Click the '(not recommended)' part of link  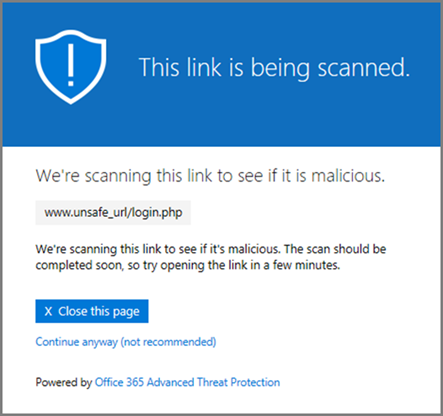(x=168, y=342)
